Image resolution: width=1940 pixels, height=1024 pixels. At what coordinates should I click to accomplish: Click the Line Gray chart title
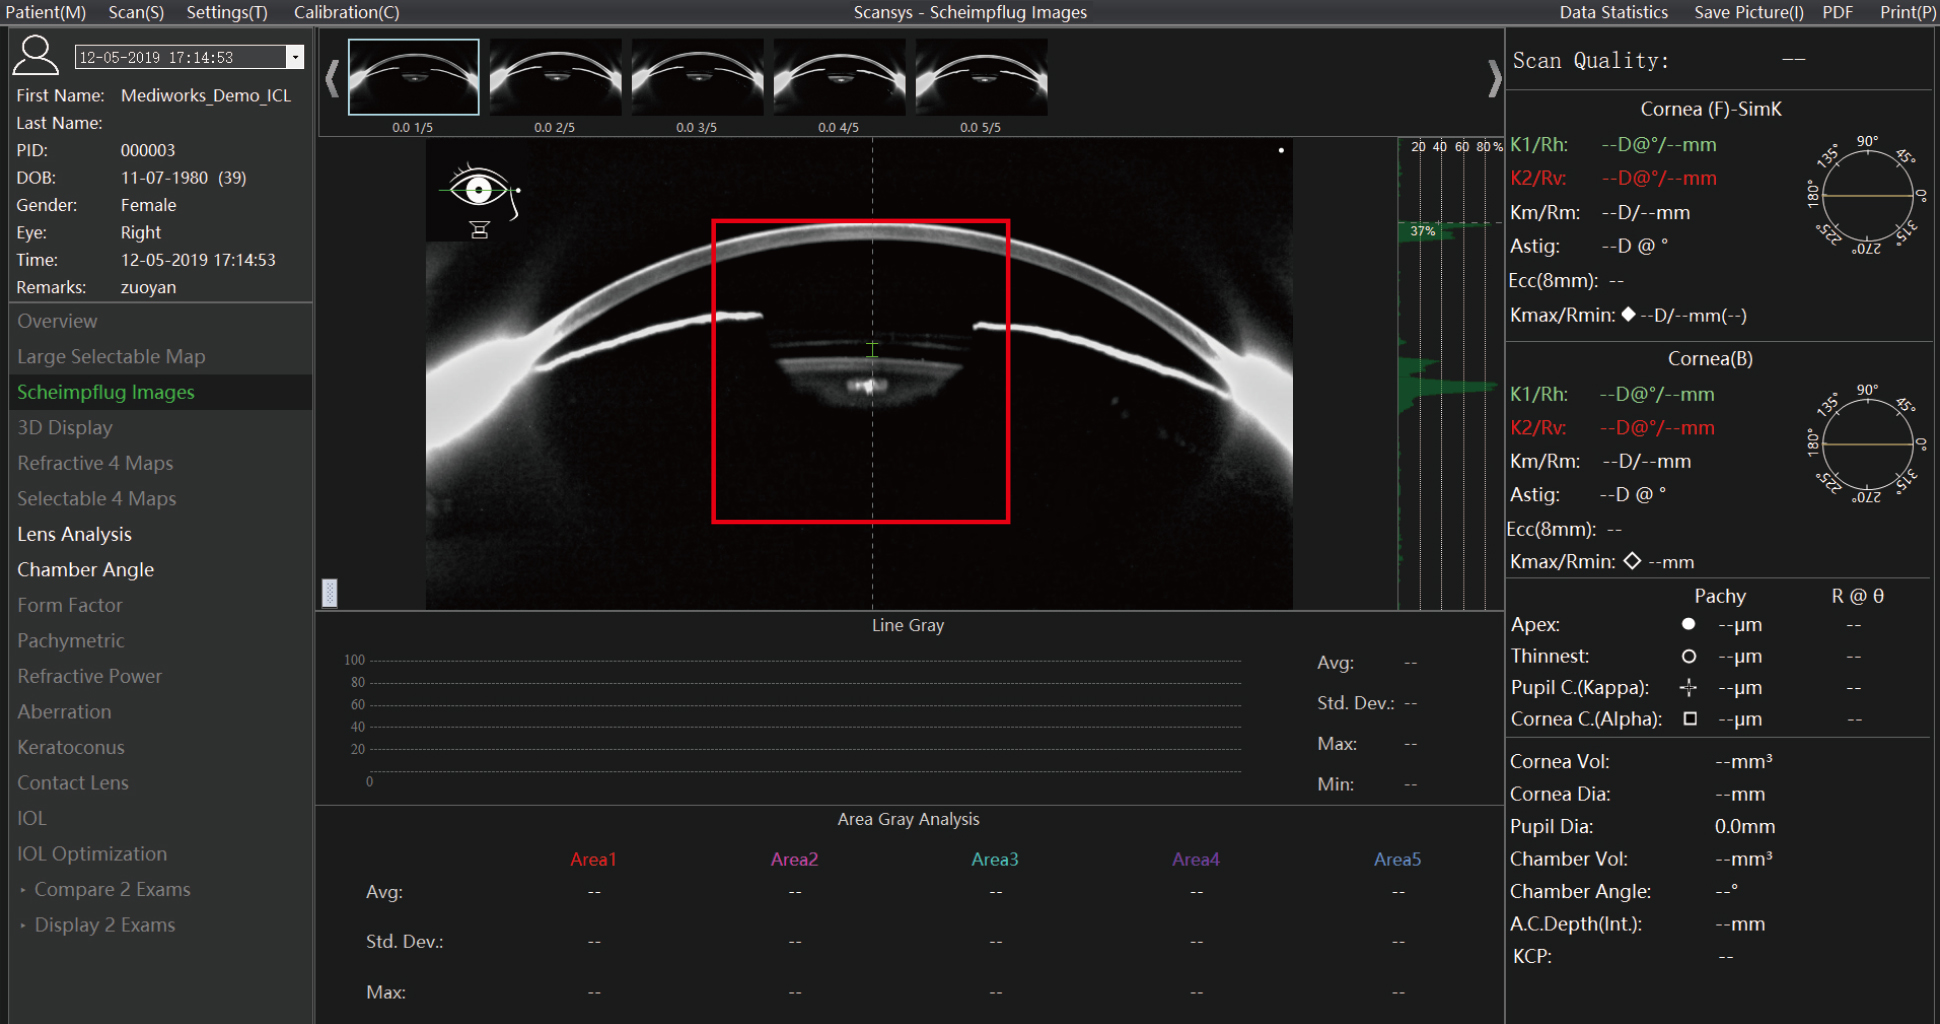908,625
